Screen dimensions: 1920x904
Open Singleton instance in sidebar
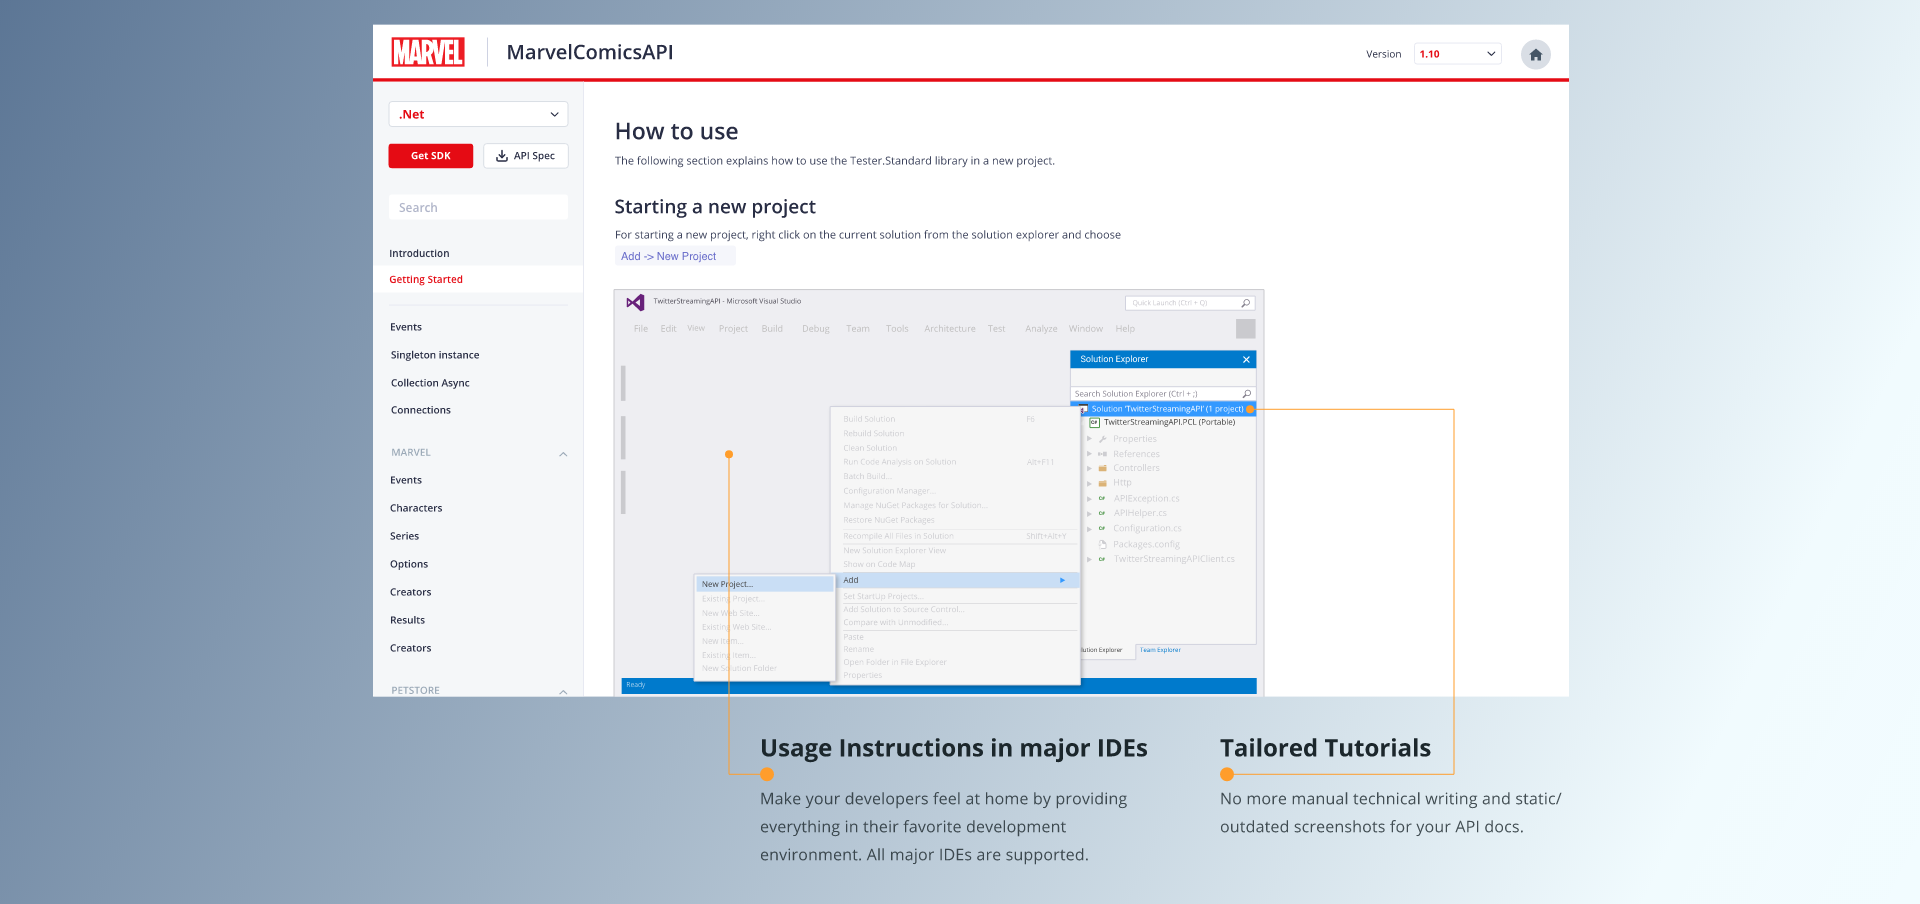(x=435, y=355)
